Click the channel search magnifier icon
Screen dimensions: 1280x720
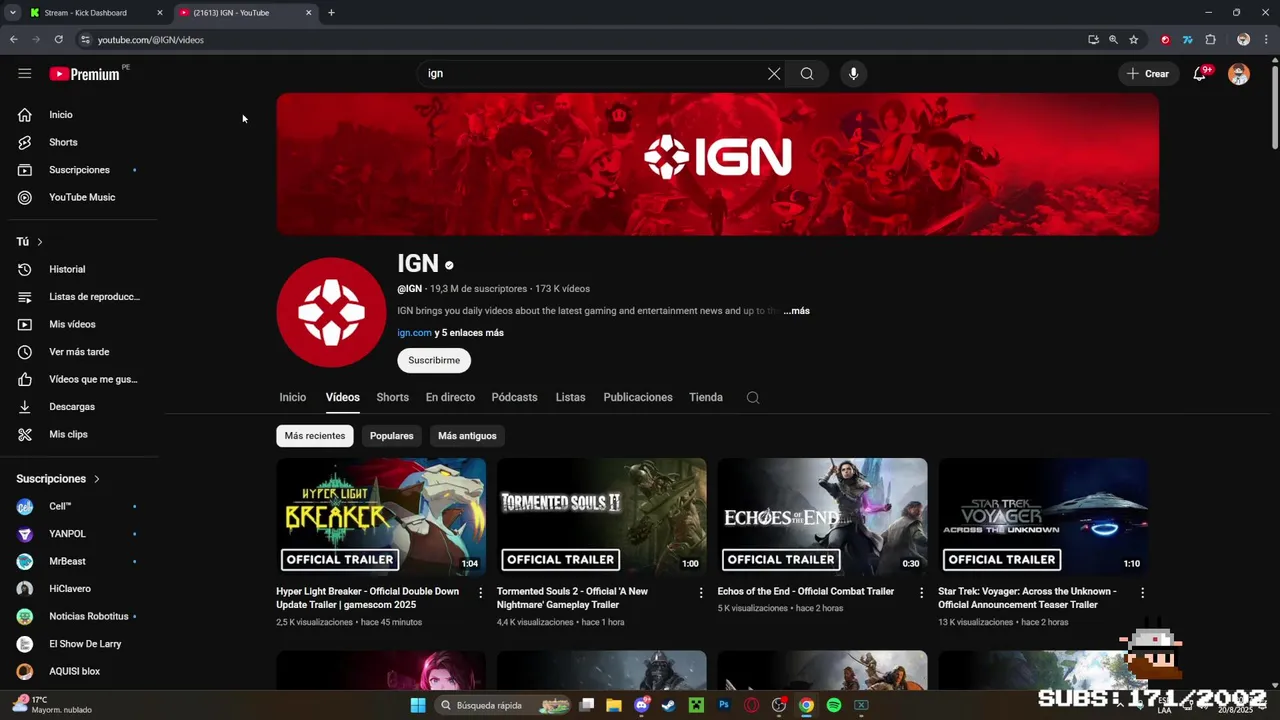(753, 397)
